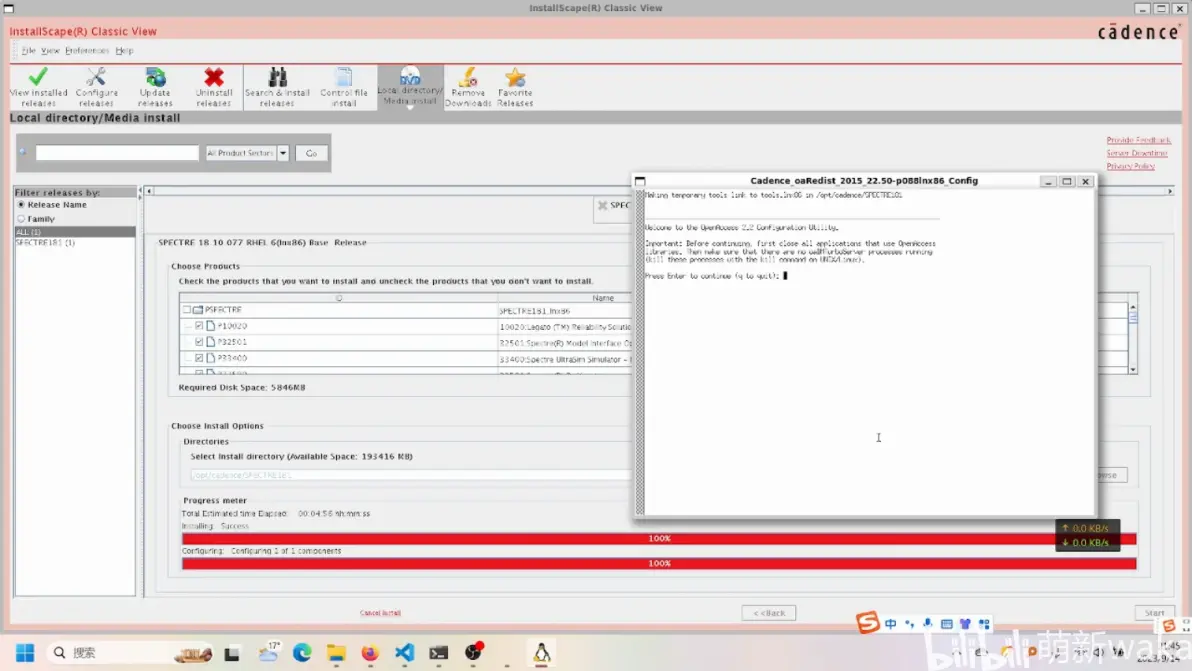The height and width of the screenshot is (671, 1192).
Task: Open Search & Install releases
Action: pyautogui.click(x=277, y=87)
